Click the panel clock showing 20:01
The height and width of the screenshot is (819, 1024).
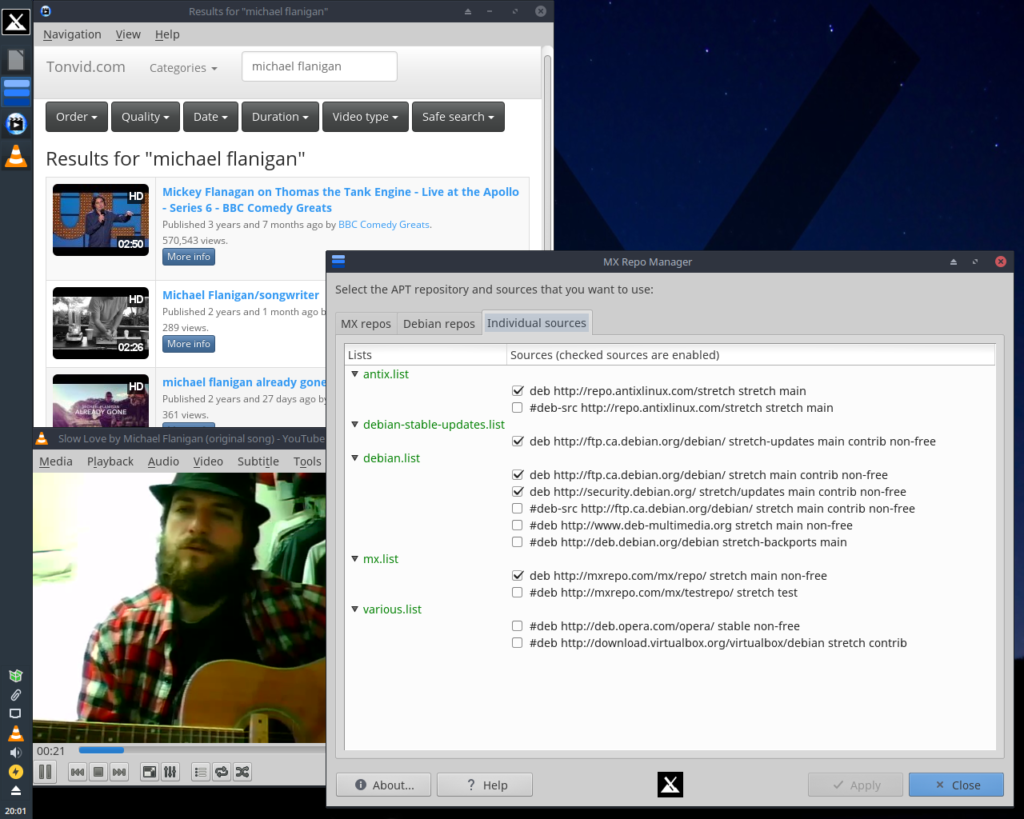tap(16, 811)
